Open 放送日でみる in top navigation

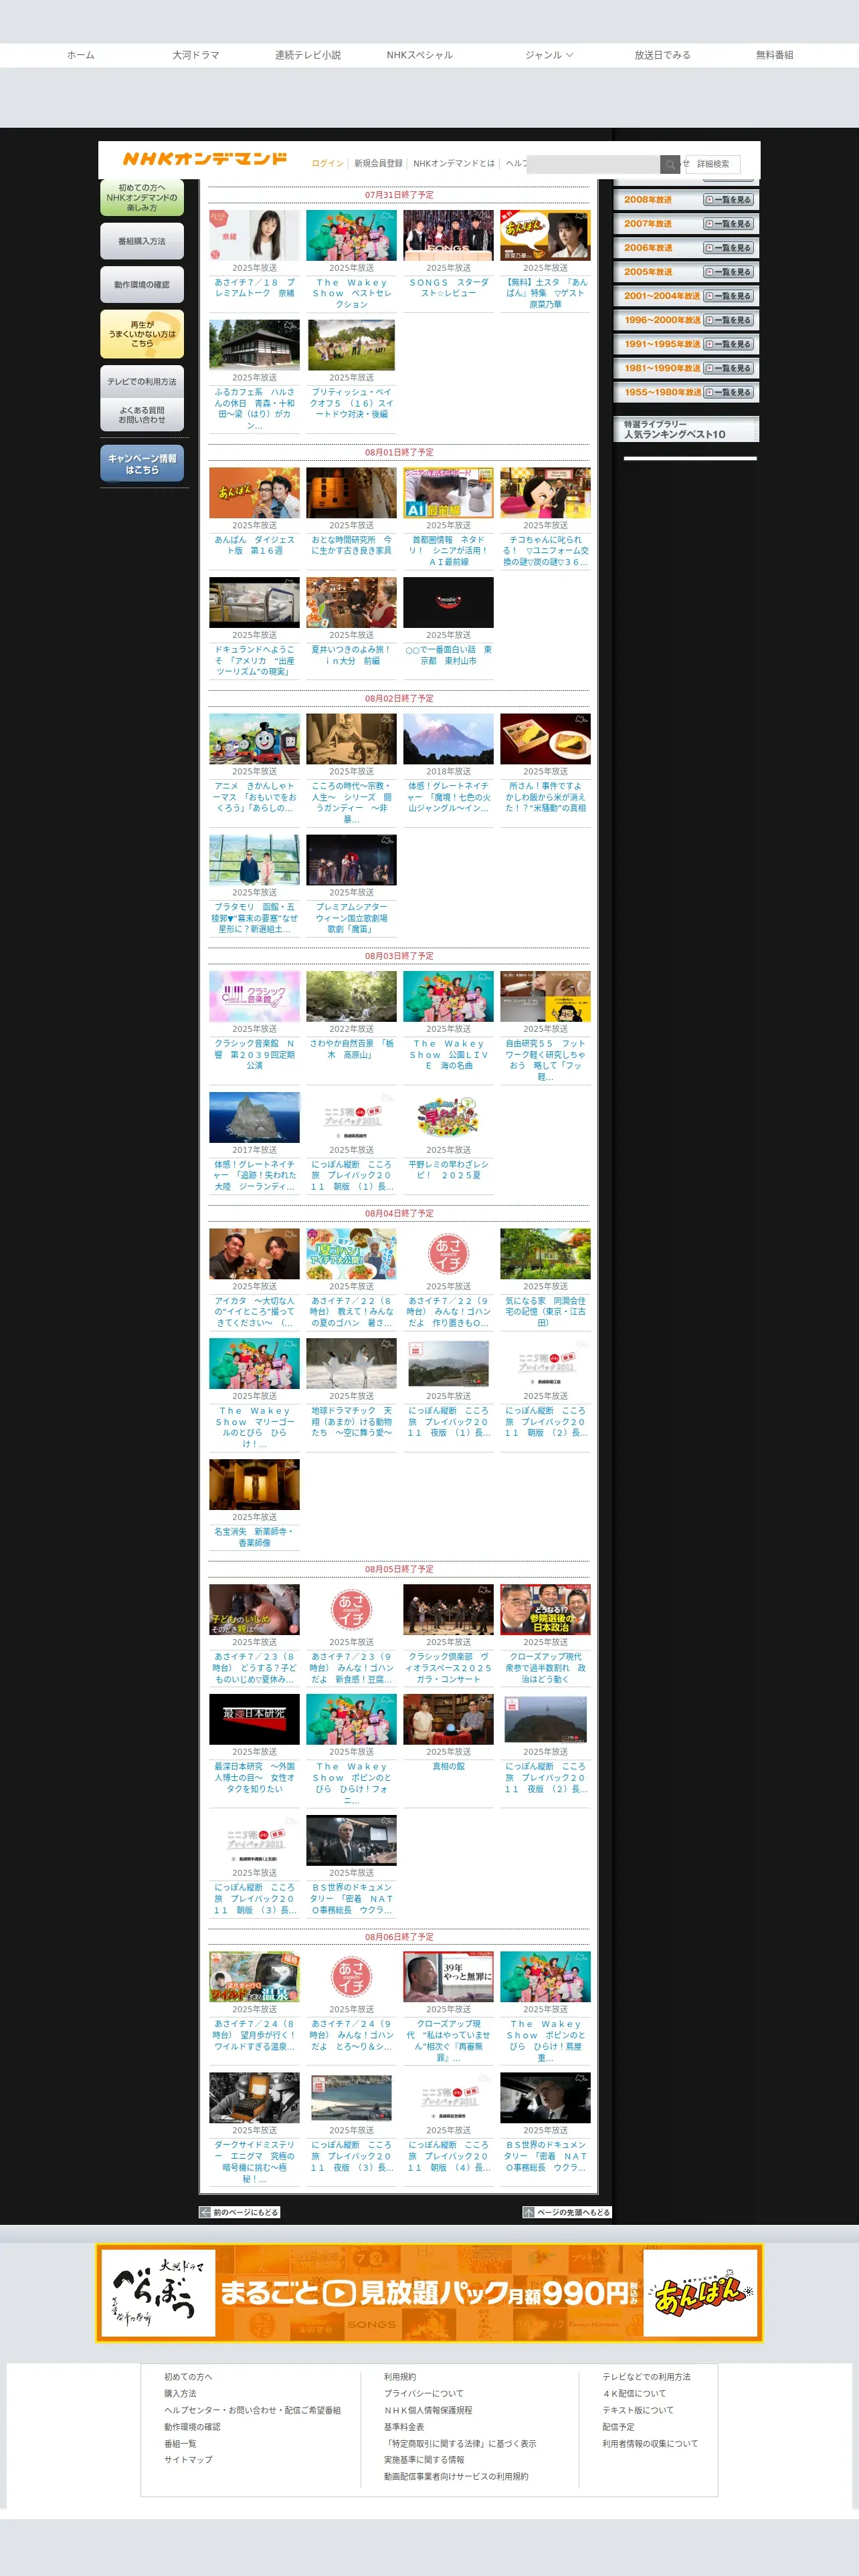(x=663, y=55)
